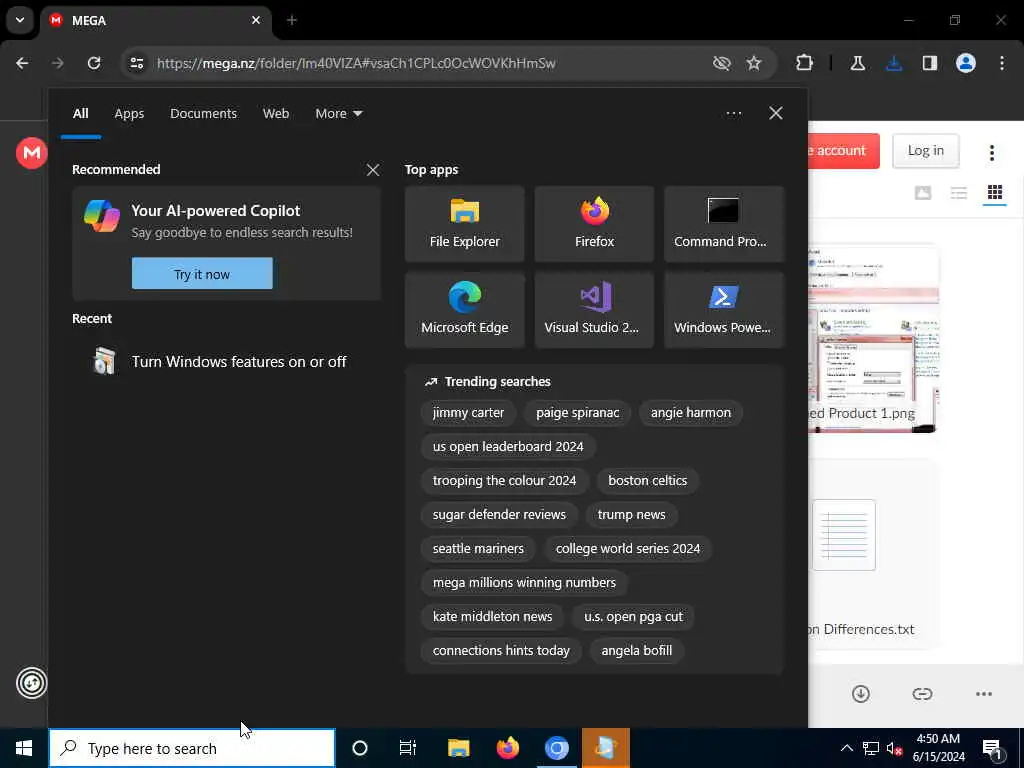View site information in address bar

click(136, 63)
